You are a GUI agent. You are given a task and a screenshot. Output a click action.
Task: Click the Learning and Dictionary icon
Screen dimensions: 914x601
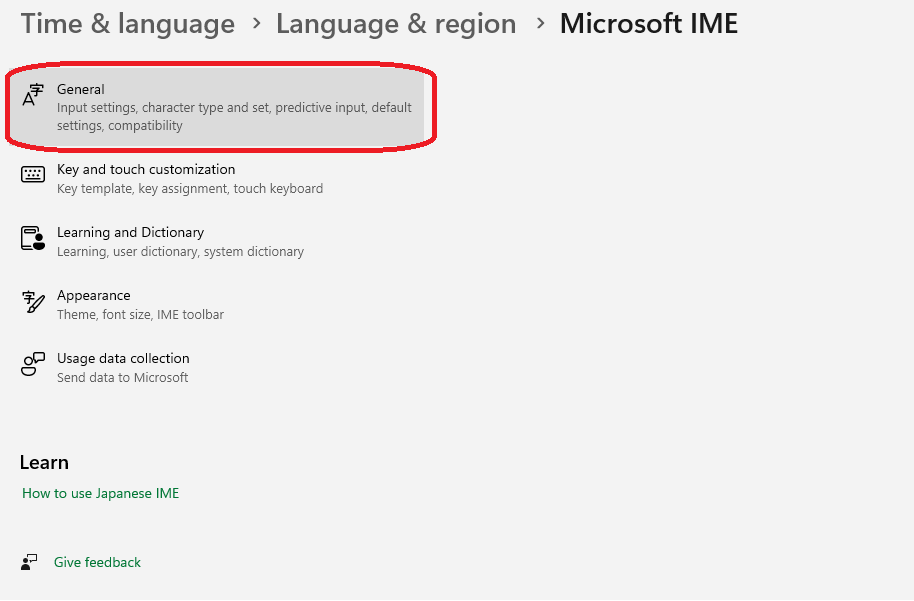pos(33,238)
